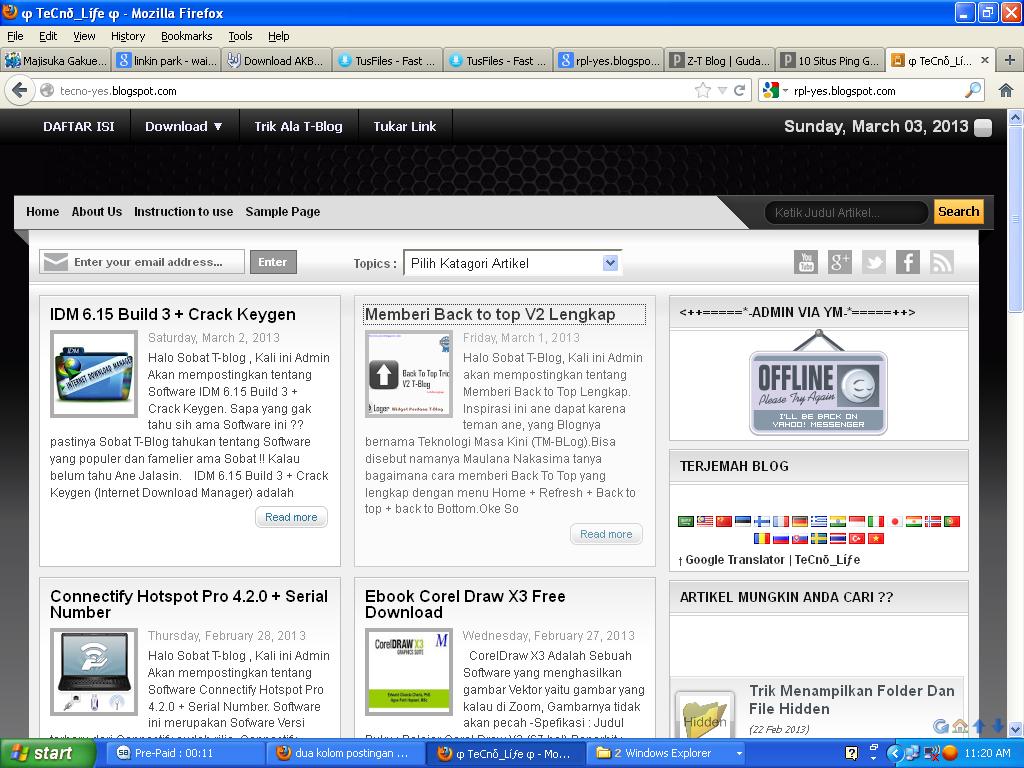Screen dimensions: 1024x768
Task: Click the floating house home icon
Action: point(959,726)
